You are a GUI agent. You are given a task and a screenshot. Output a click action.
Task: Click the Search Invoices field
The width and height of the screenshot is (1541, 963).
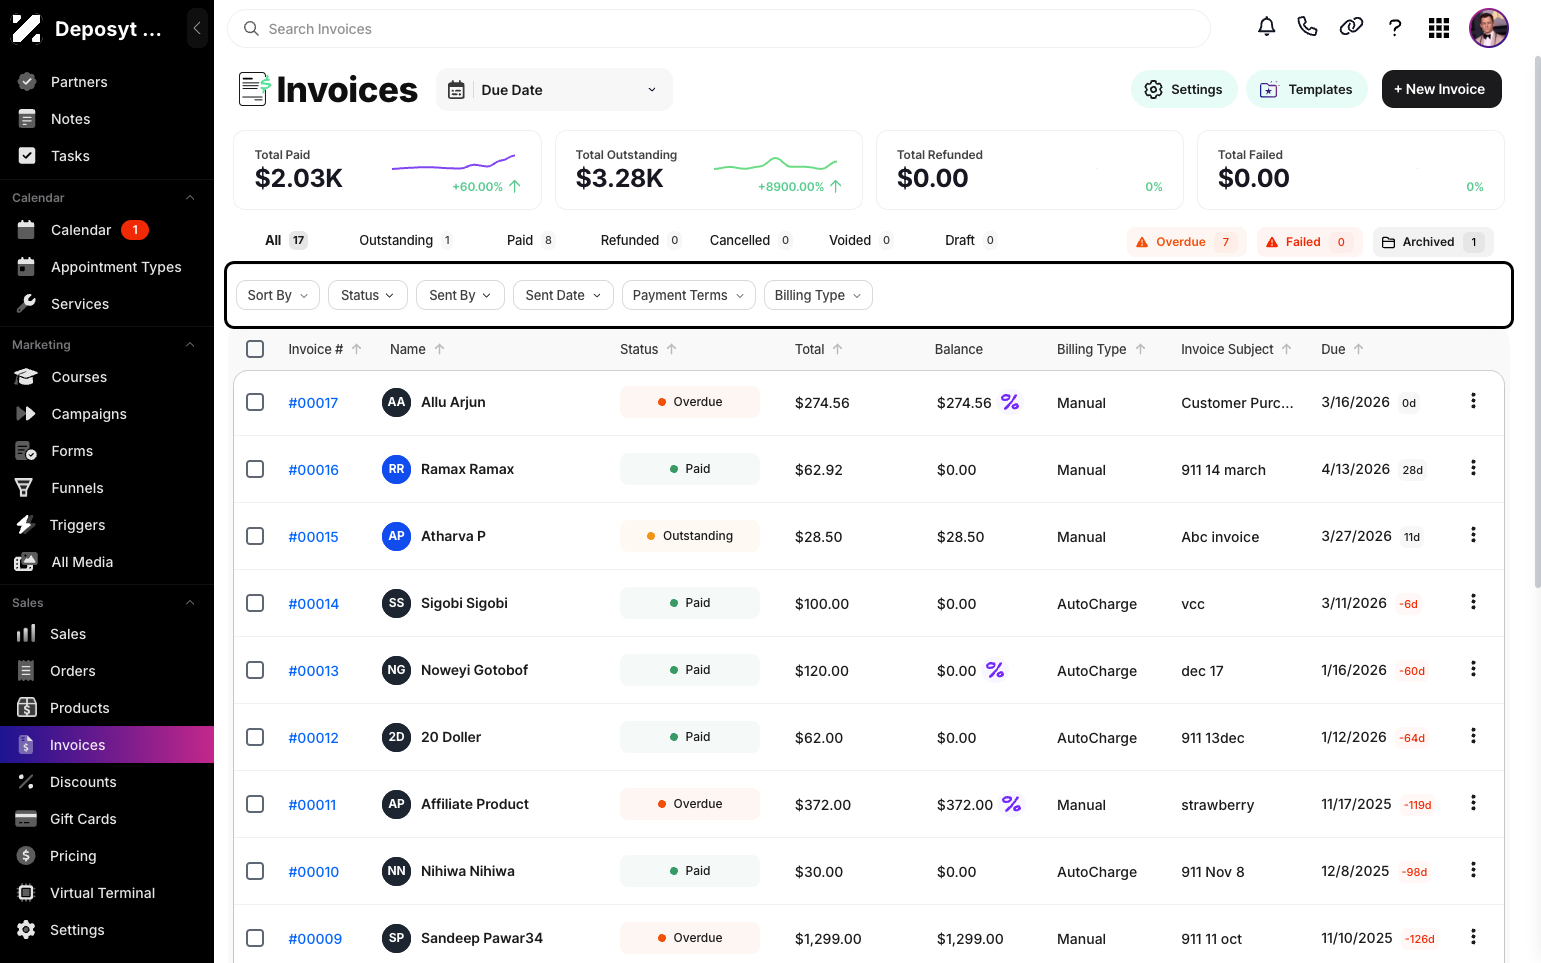[x=719, y=29]
